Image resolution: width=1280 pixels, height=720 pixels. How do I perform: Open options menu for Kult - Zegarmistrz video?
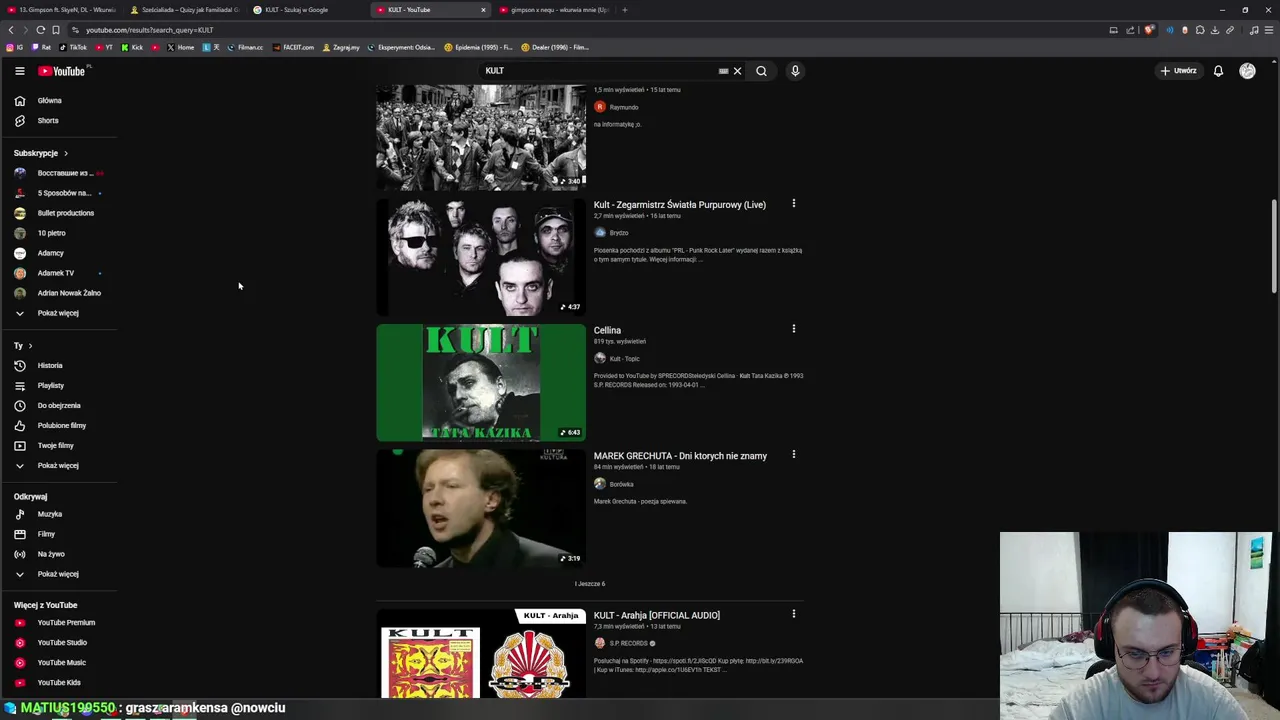click(794, 203)
